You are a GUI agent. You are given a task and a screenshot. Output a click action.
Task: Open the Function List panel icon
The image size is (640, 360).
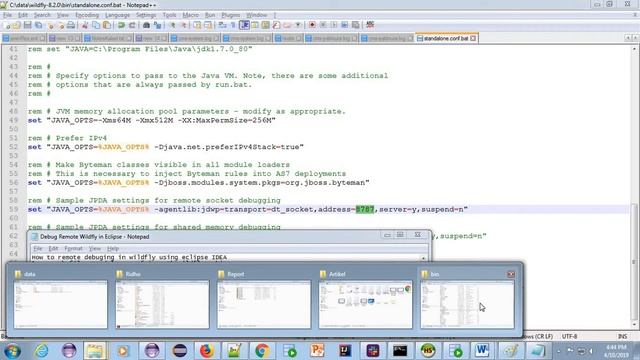click(276, 25)
